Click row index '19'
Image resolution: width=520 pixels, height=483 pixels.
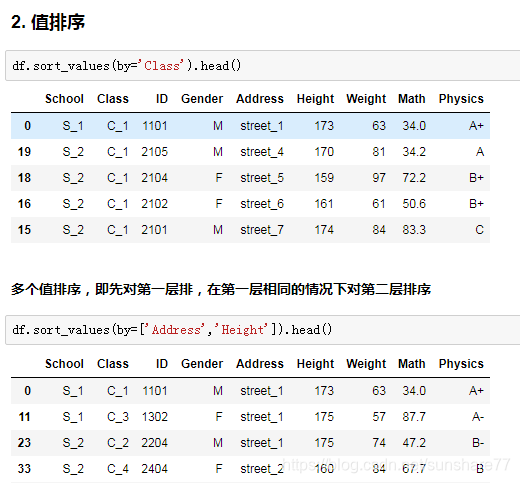coord(24,152)
